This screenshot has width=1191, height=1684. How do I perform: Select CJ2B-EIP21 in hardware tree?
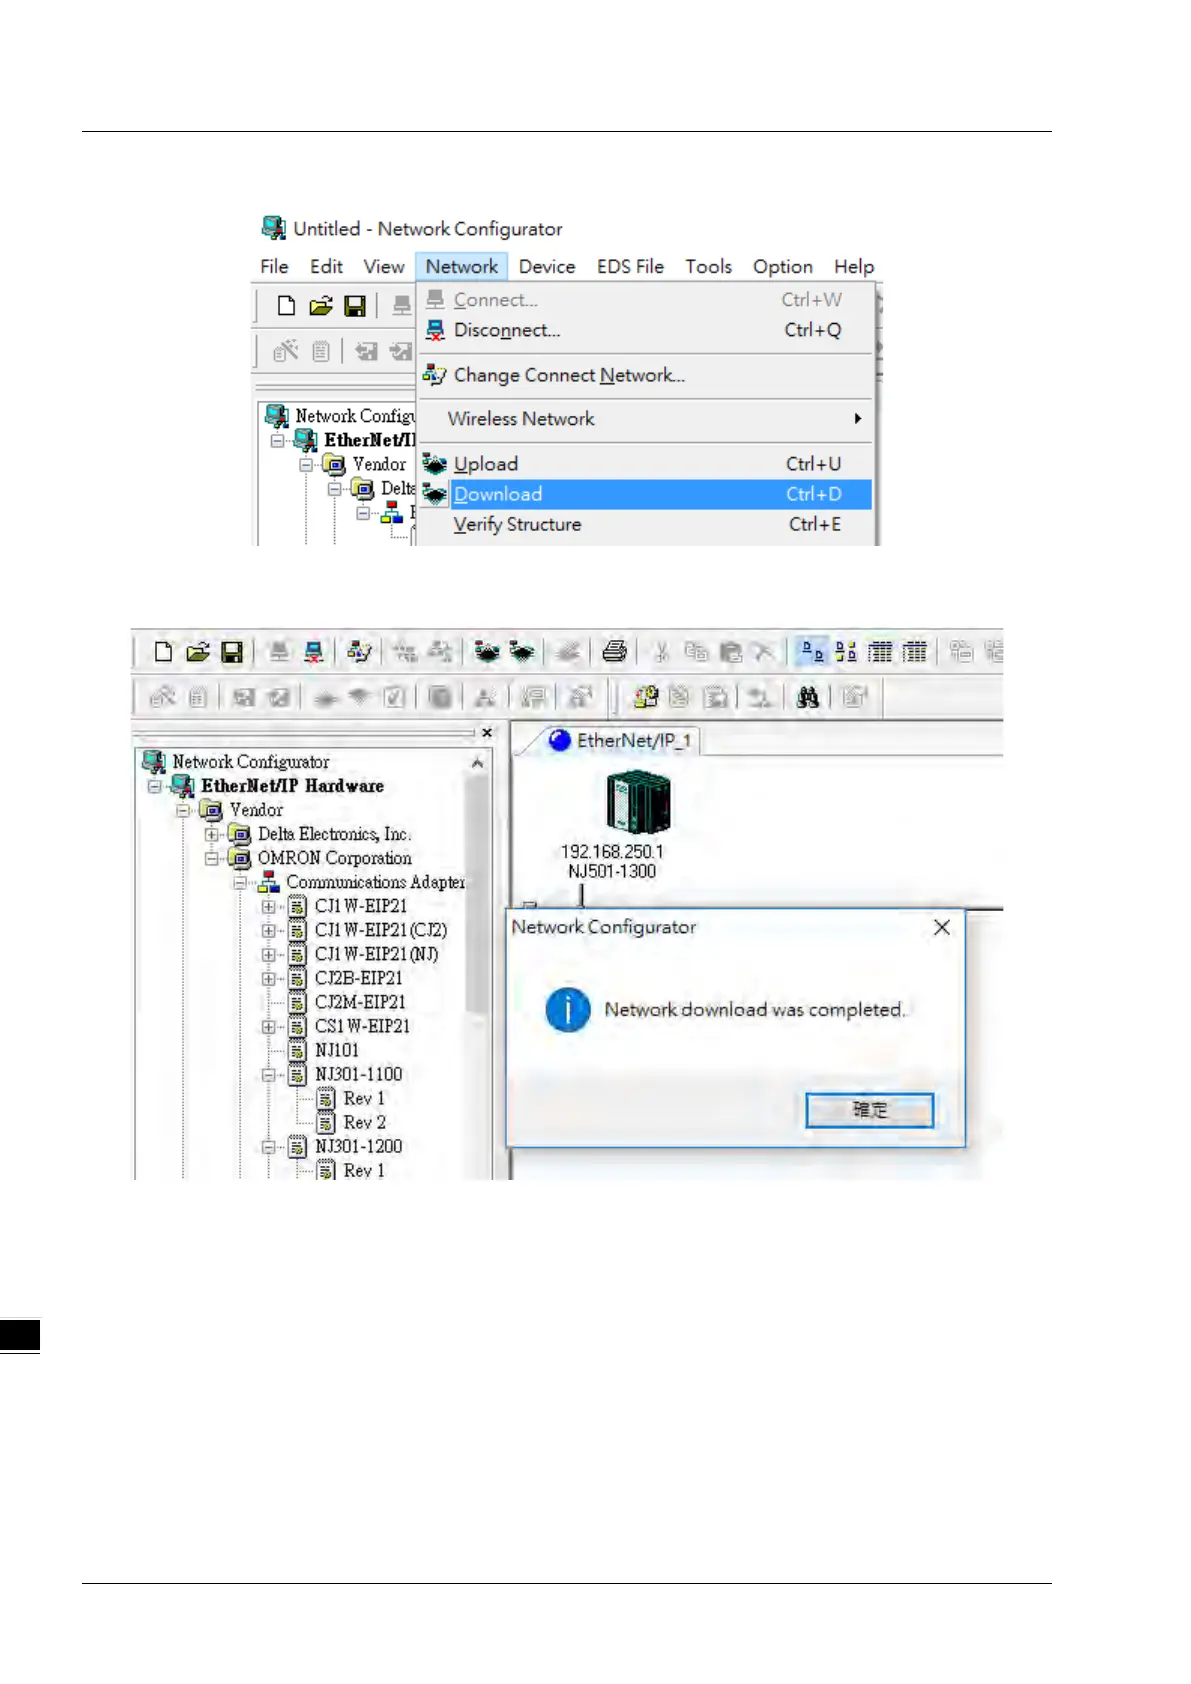tap(358, 978)
